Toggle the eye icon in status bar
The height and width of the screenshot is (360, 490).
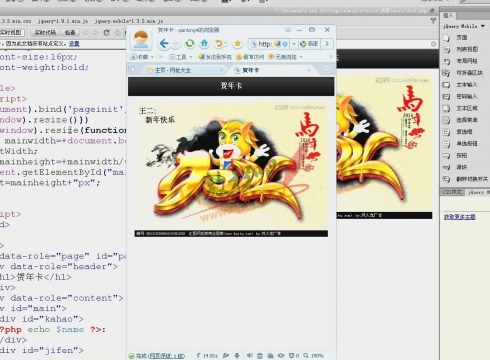pyautogui.click(x=281, y=356)
